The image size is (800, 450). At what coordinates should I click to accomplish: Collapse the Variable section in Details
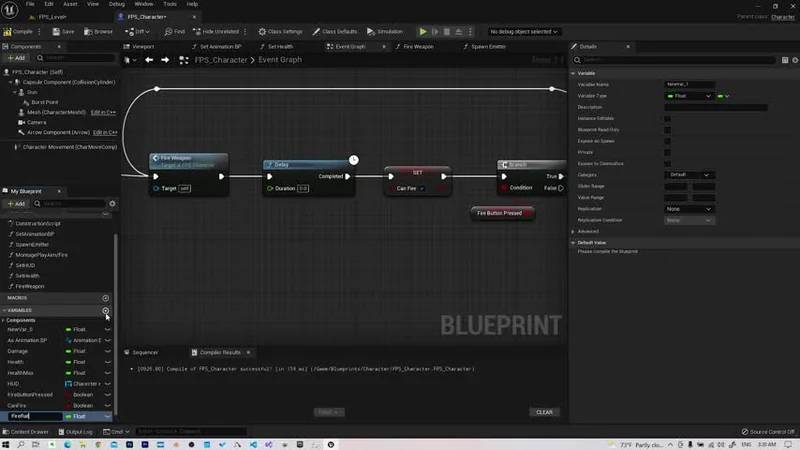[x=573, y=73]
